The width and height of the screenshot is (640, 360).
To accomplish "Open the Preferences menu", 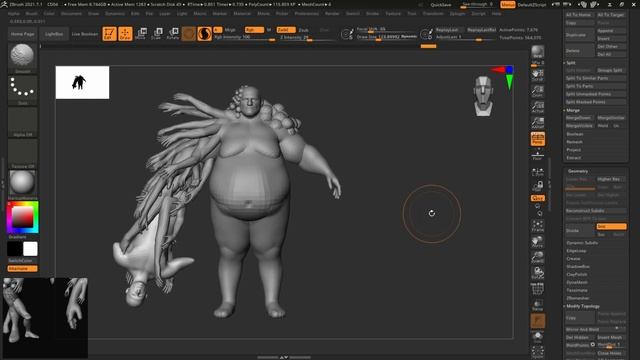I will tap(307, 13).
